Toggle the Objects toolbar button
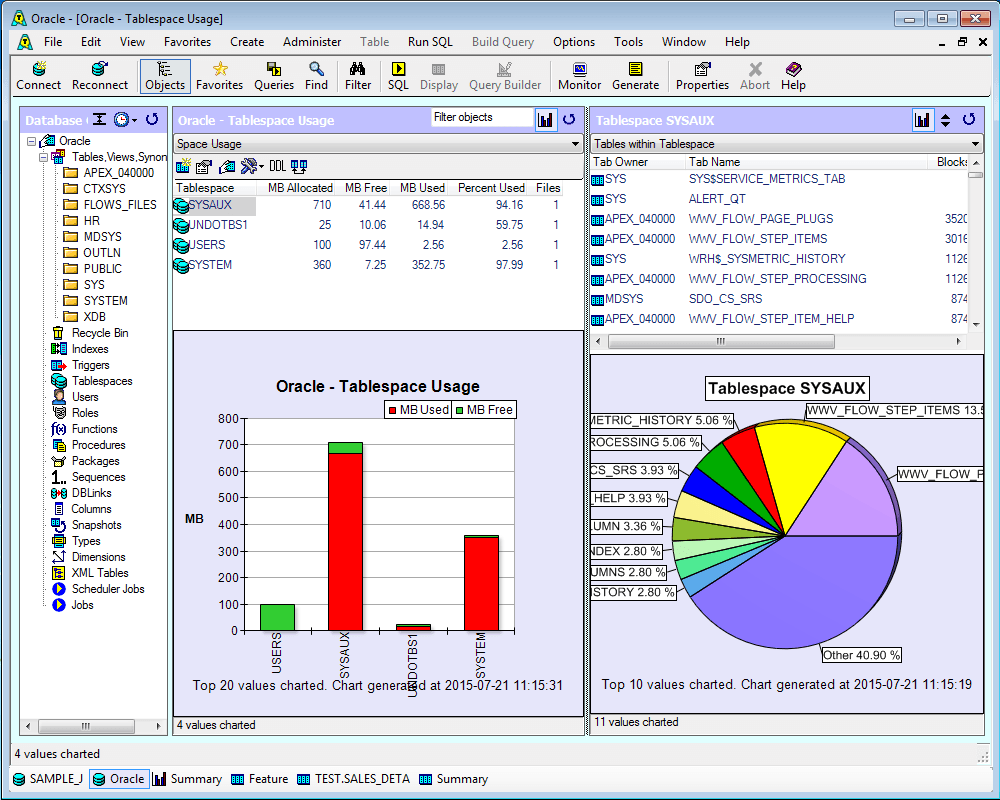 point(165,76)
